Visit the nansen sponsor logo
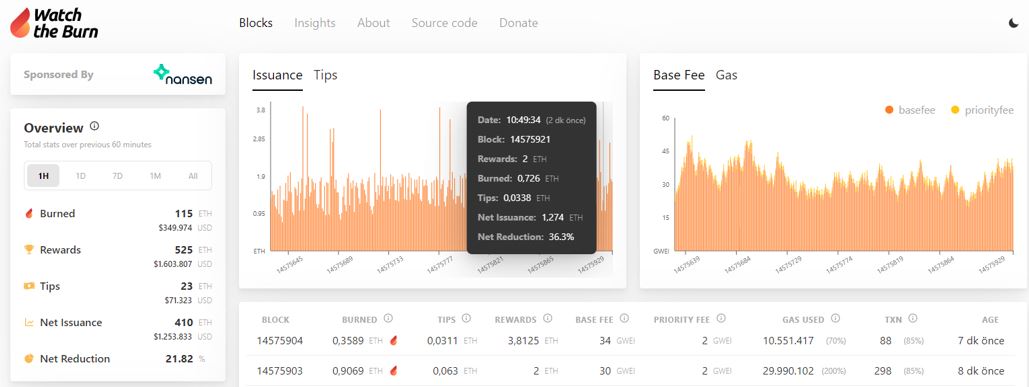This screenshot has width=1029, height=387. [182, 75]
